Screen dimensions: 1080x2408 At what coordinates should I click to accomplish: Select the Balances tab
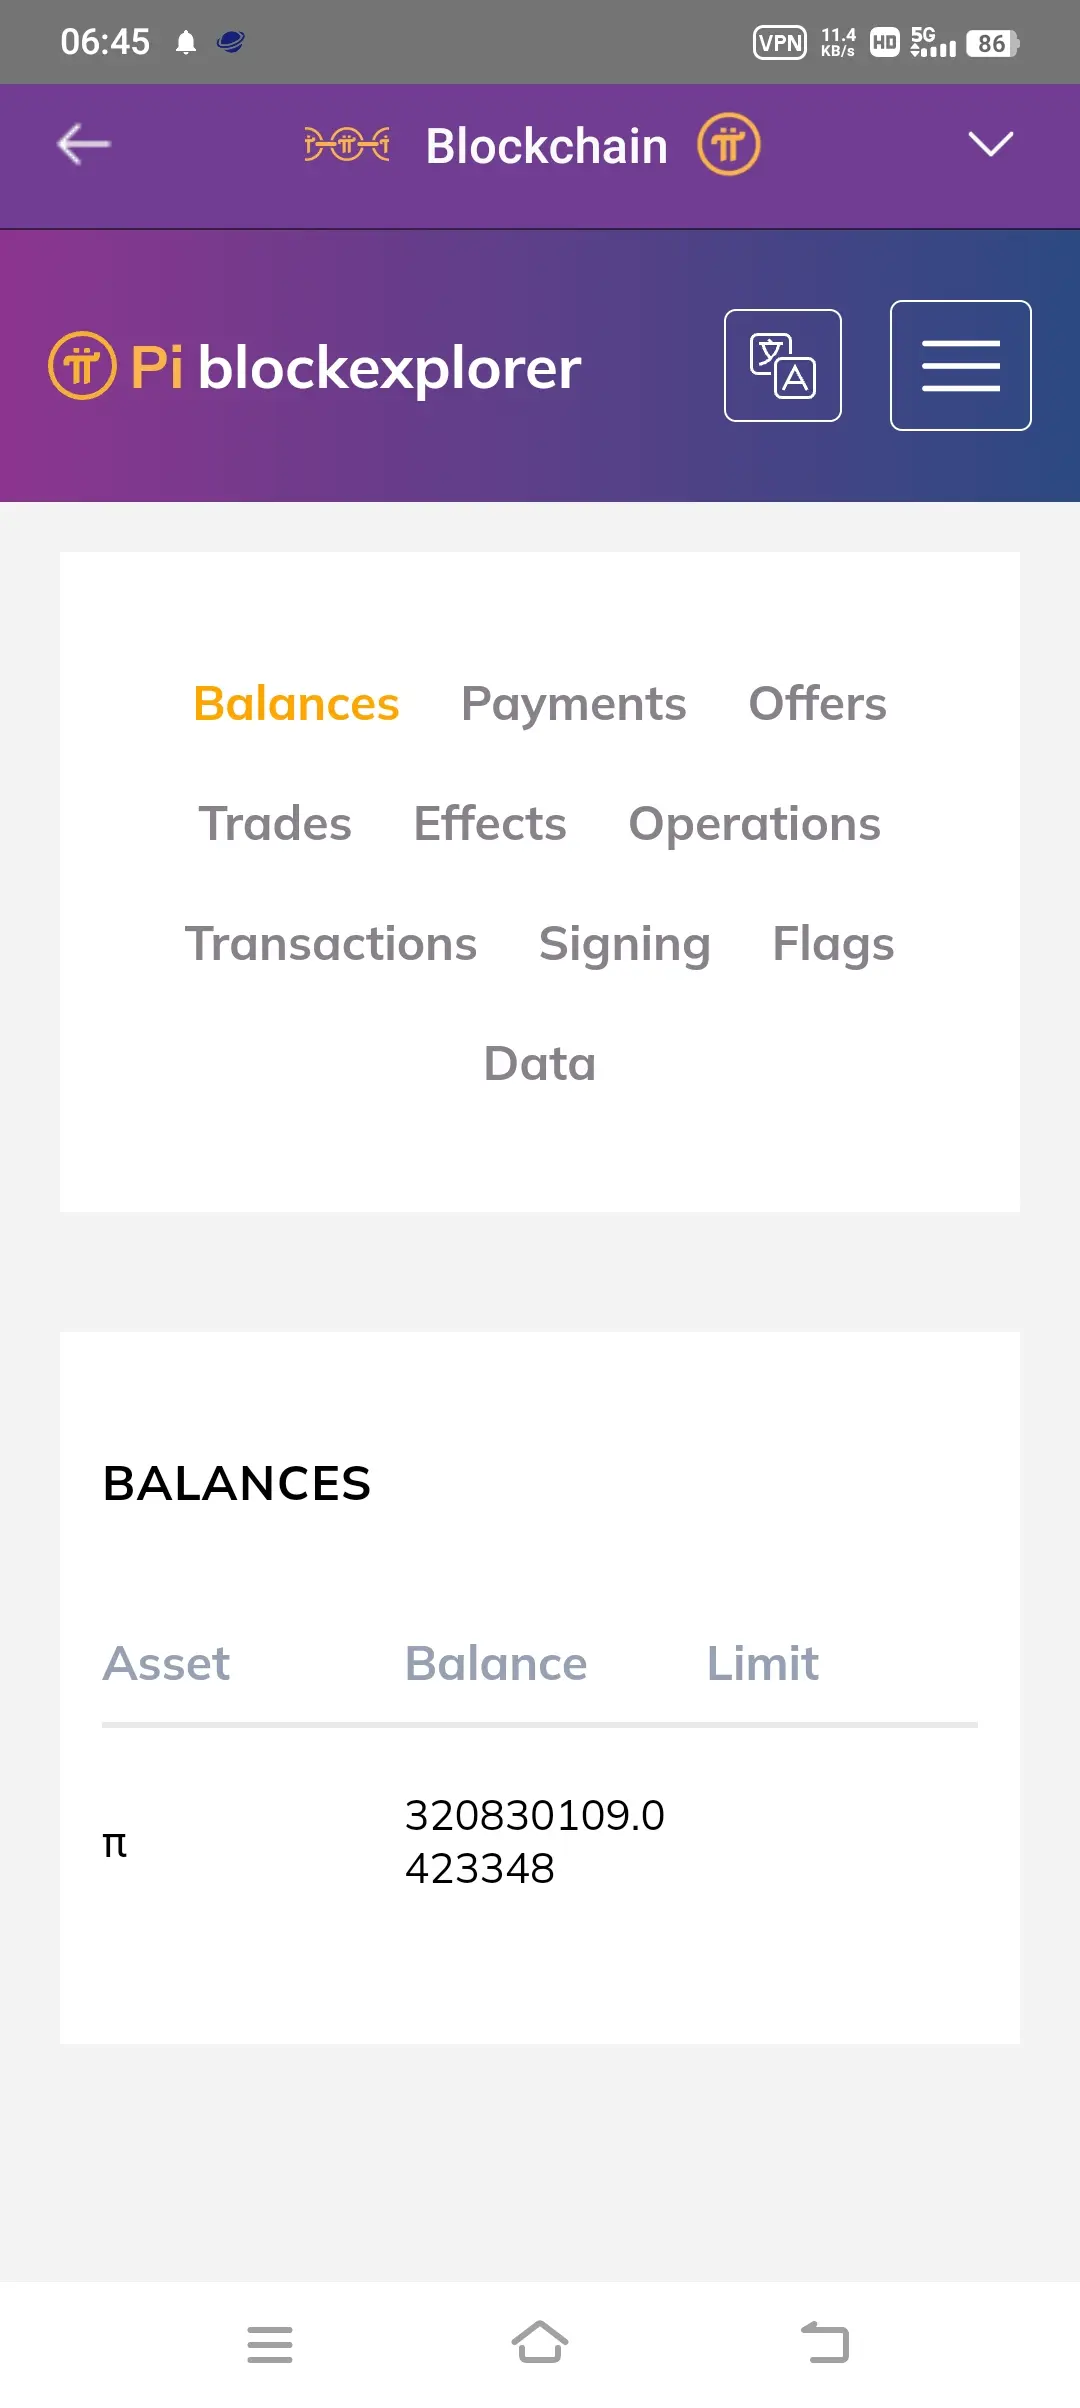coord(296,704)
